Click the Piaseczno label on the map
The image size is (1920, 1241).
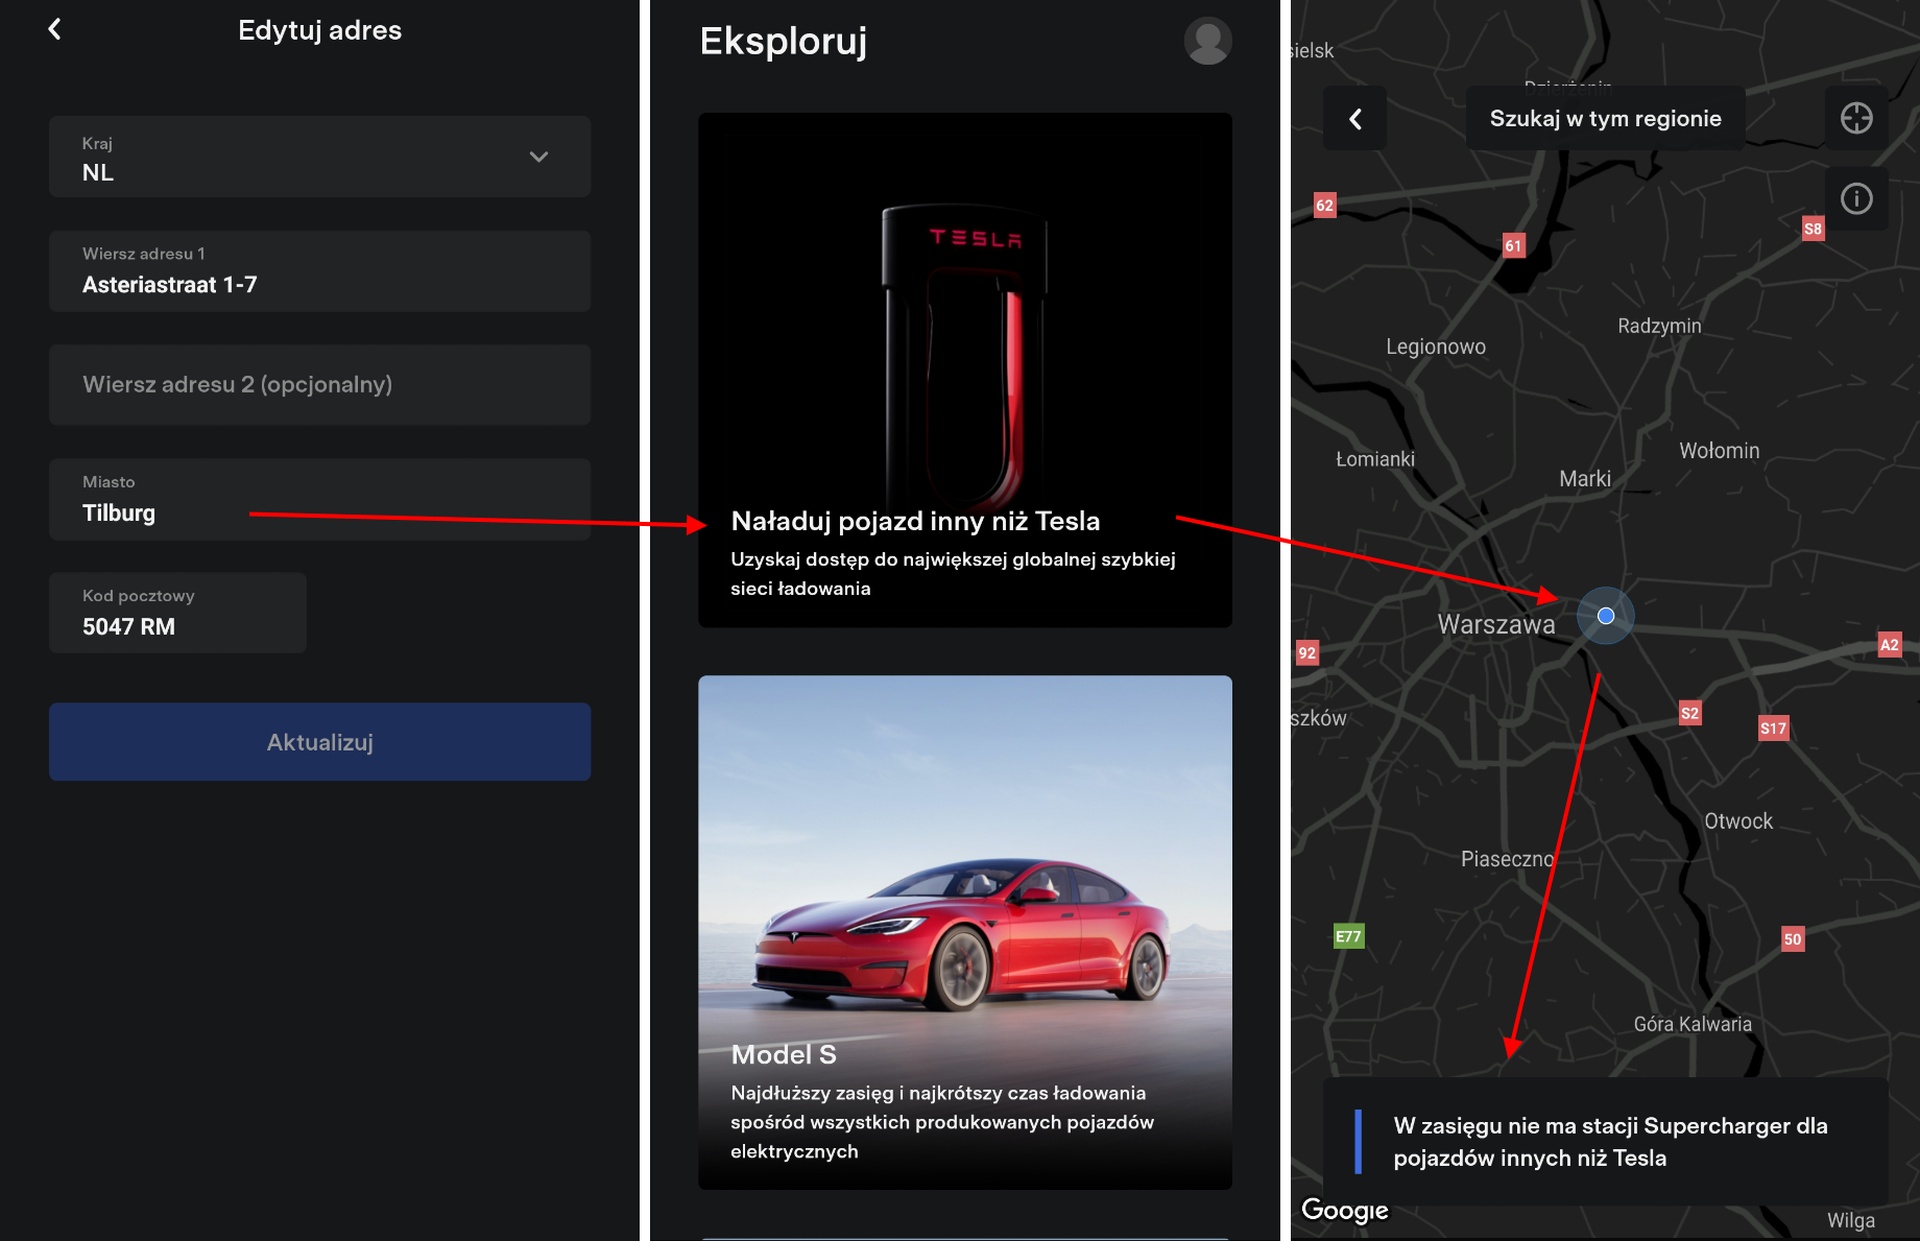click(1507, 859)
